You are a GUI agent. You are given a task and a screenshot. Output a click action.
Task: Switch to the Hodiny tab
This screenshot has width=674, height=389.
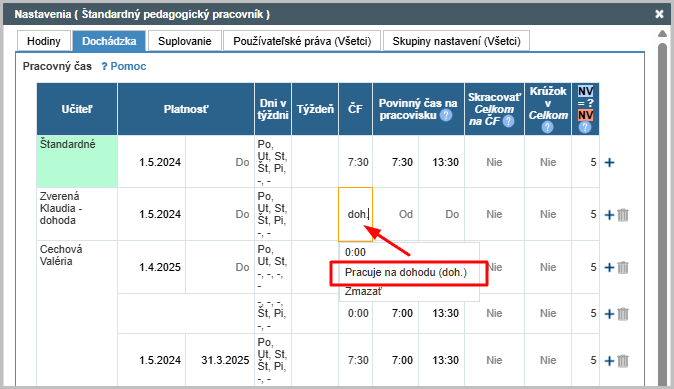(x=44, y=41)
